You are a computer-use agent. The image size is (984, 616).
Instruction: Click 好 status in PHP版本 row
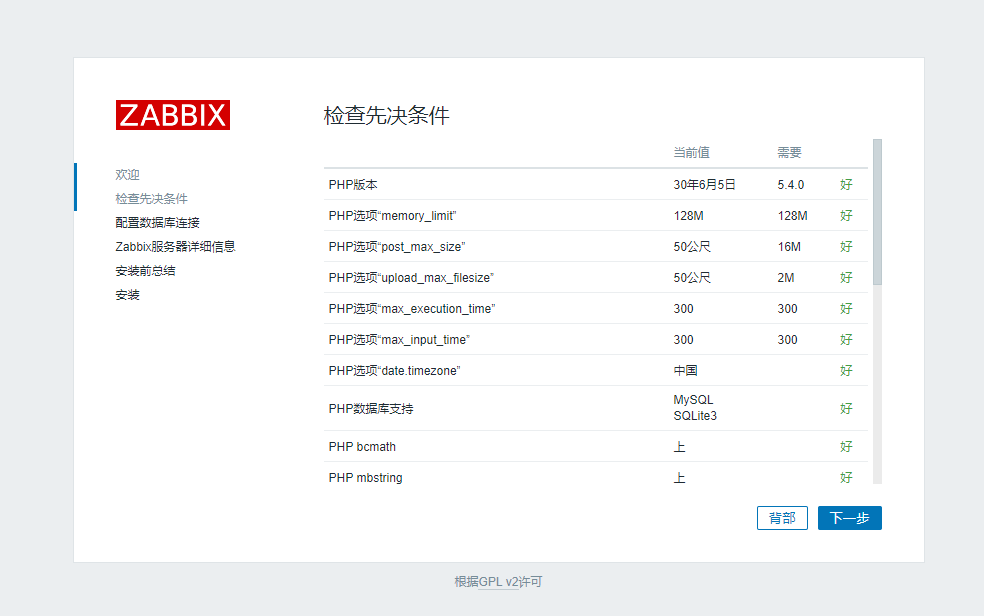(x=846, y=184)
